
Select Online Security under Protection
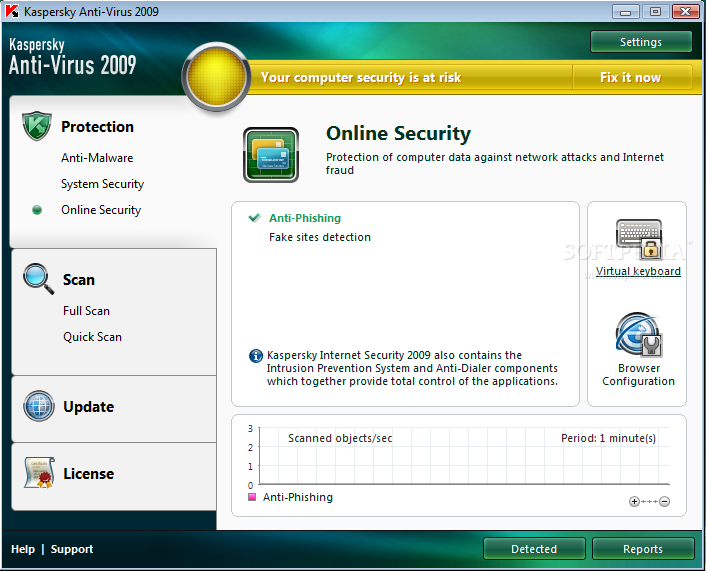click(x=101, y=210)
